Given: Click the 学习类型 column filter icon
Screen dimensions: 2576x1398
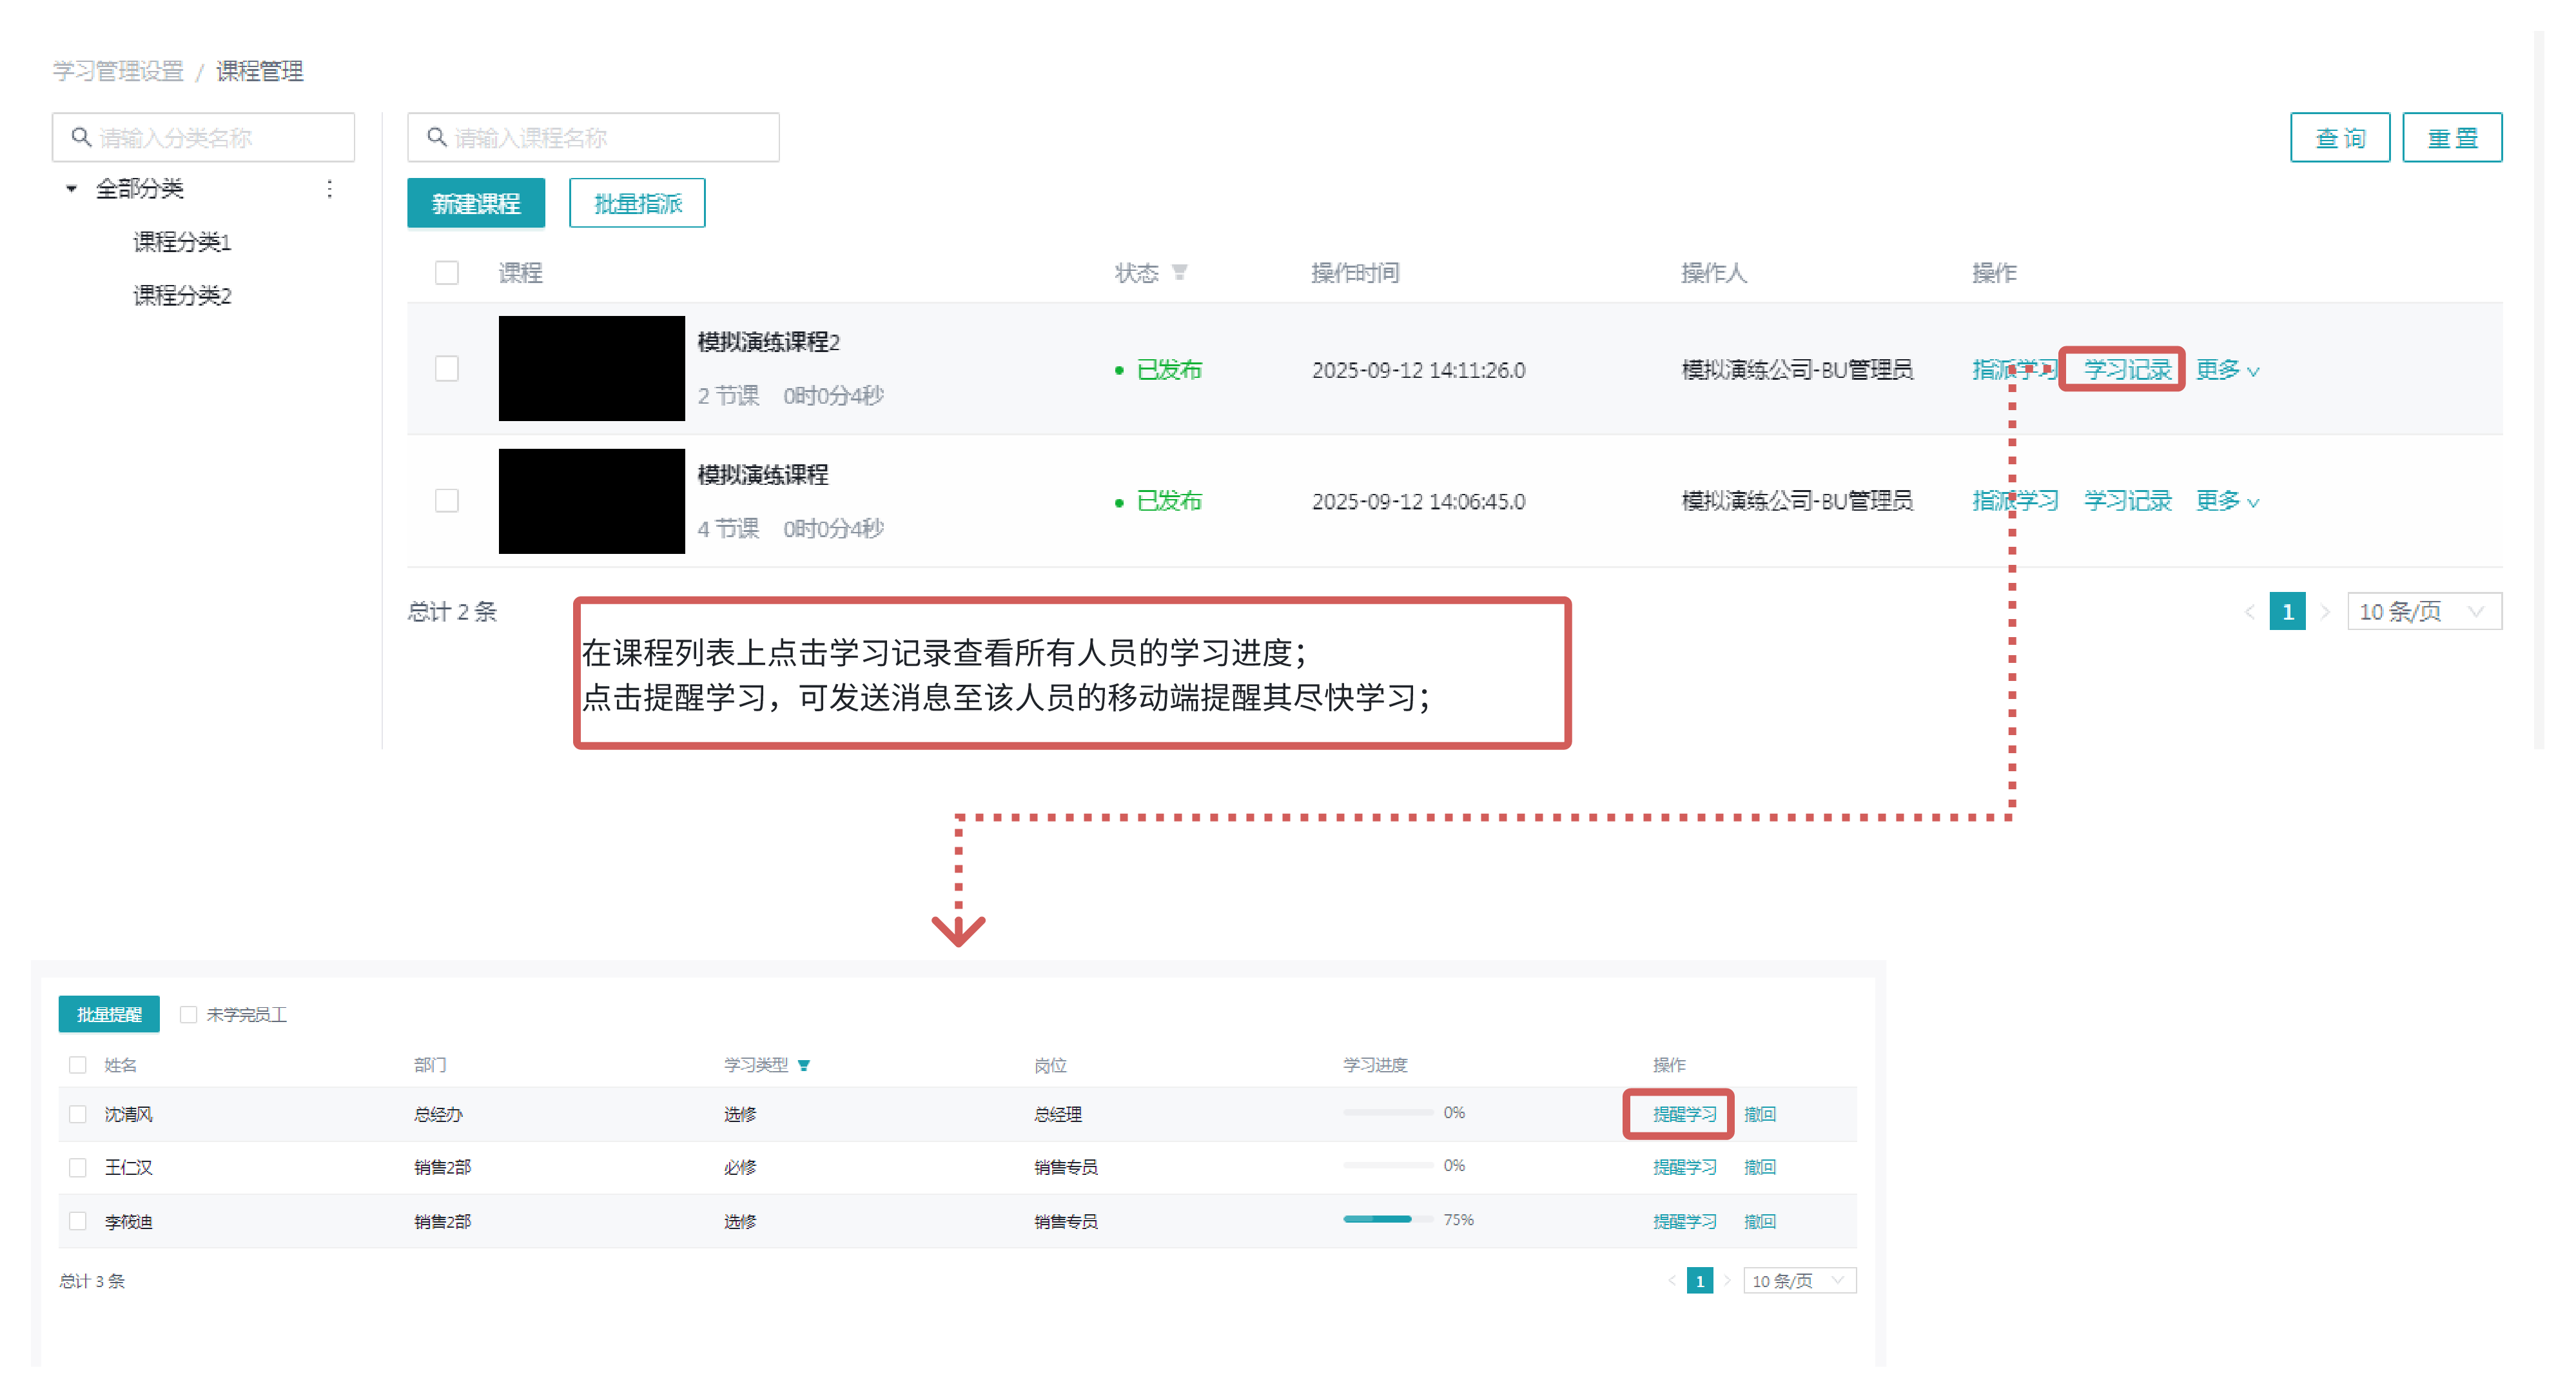Looking at the screenshot, I should (x=804, y=1065).
